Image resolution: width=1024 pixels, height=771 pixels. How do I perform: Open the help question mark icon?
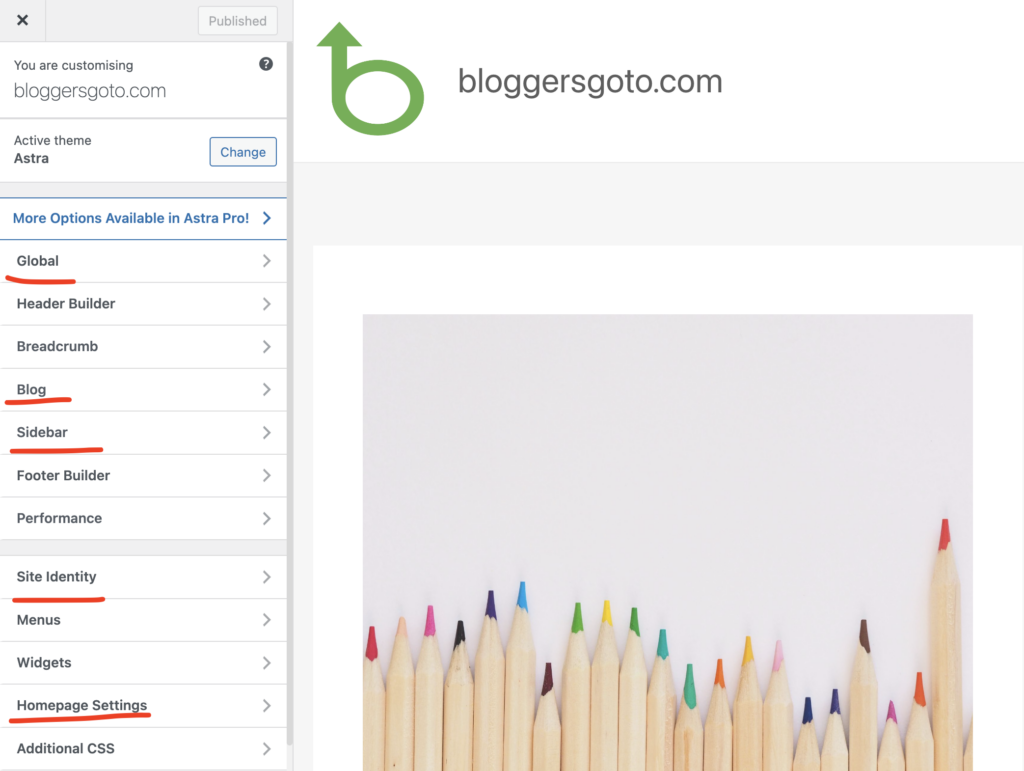click(266, 64)
